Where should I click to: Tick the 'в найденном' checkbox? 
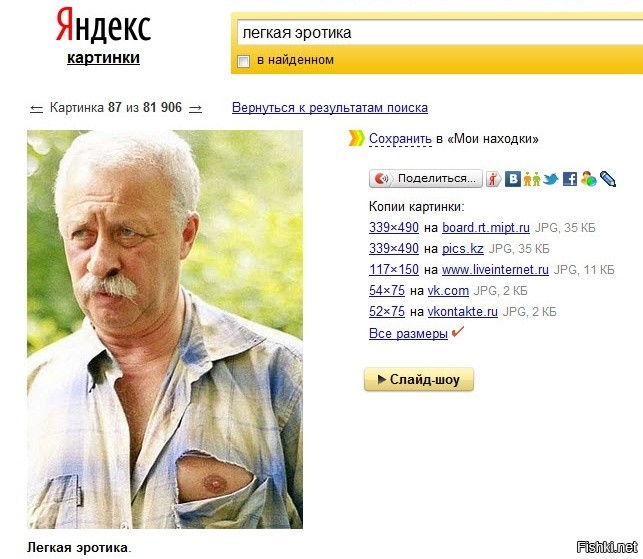coord(243,62)
